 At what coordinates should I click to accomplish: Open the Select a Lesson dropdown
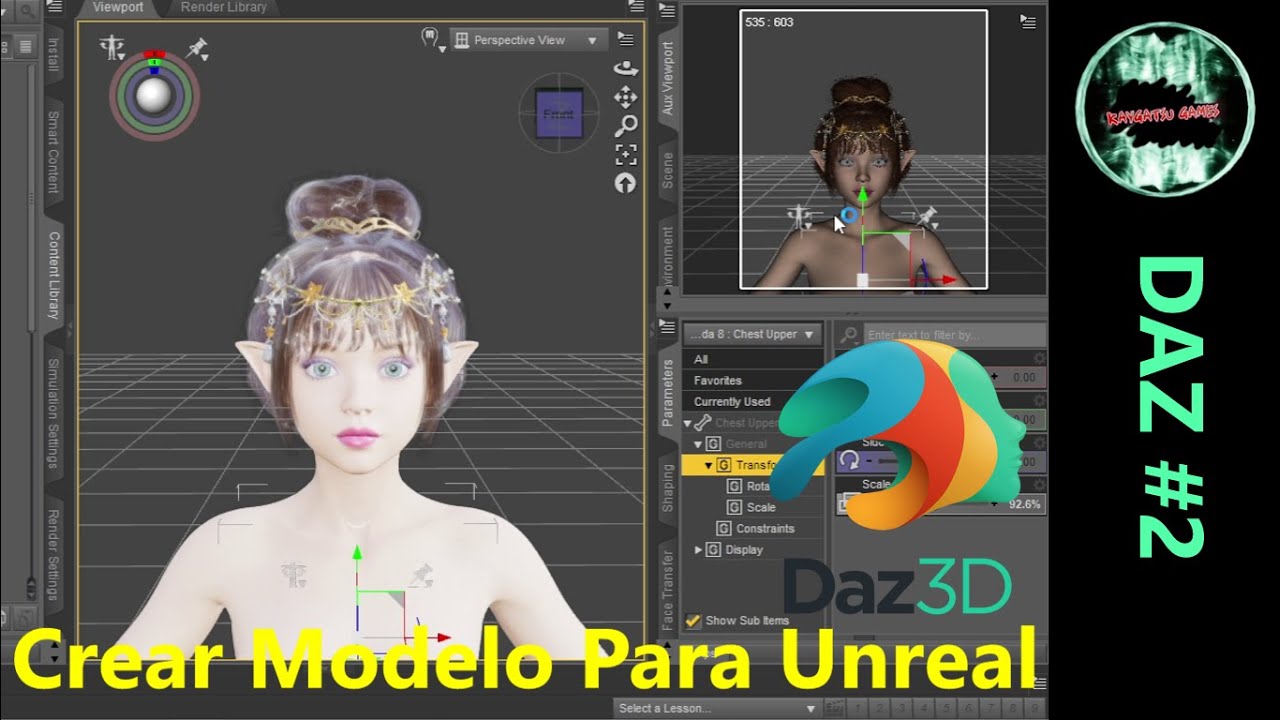click(718, 708)
